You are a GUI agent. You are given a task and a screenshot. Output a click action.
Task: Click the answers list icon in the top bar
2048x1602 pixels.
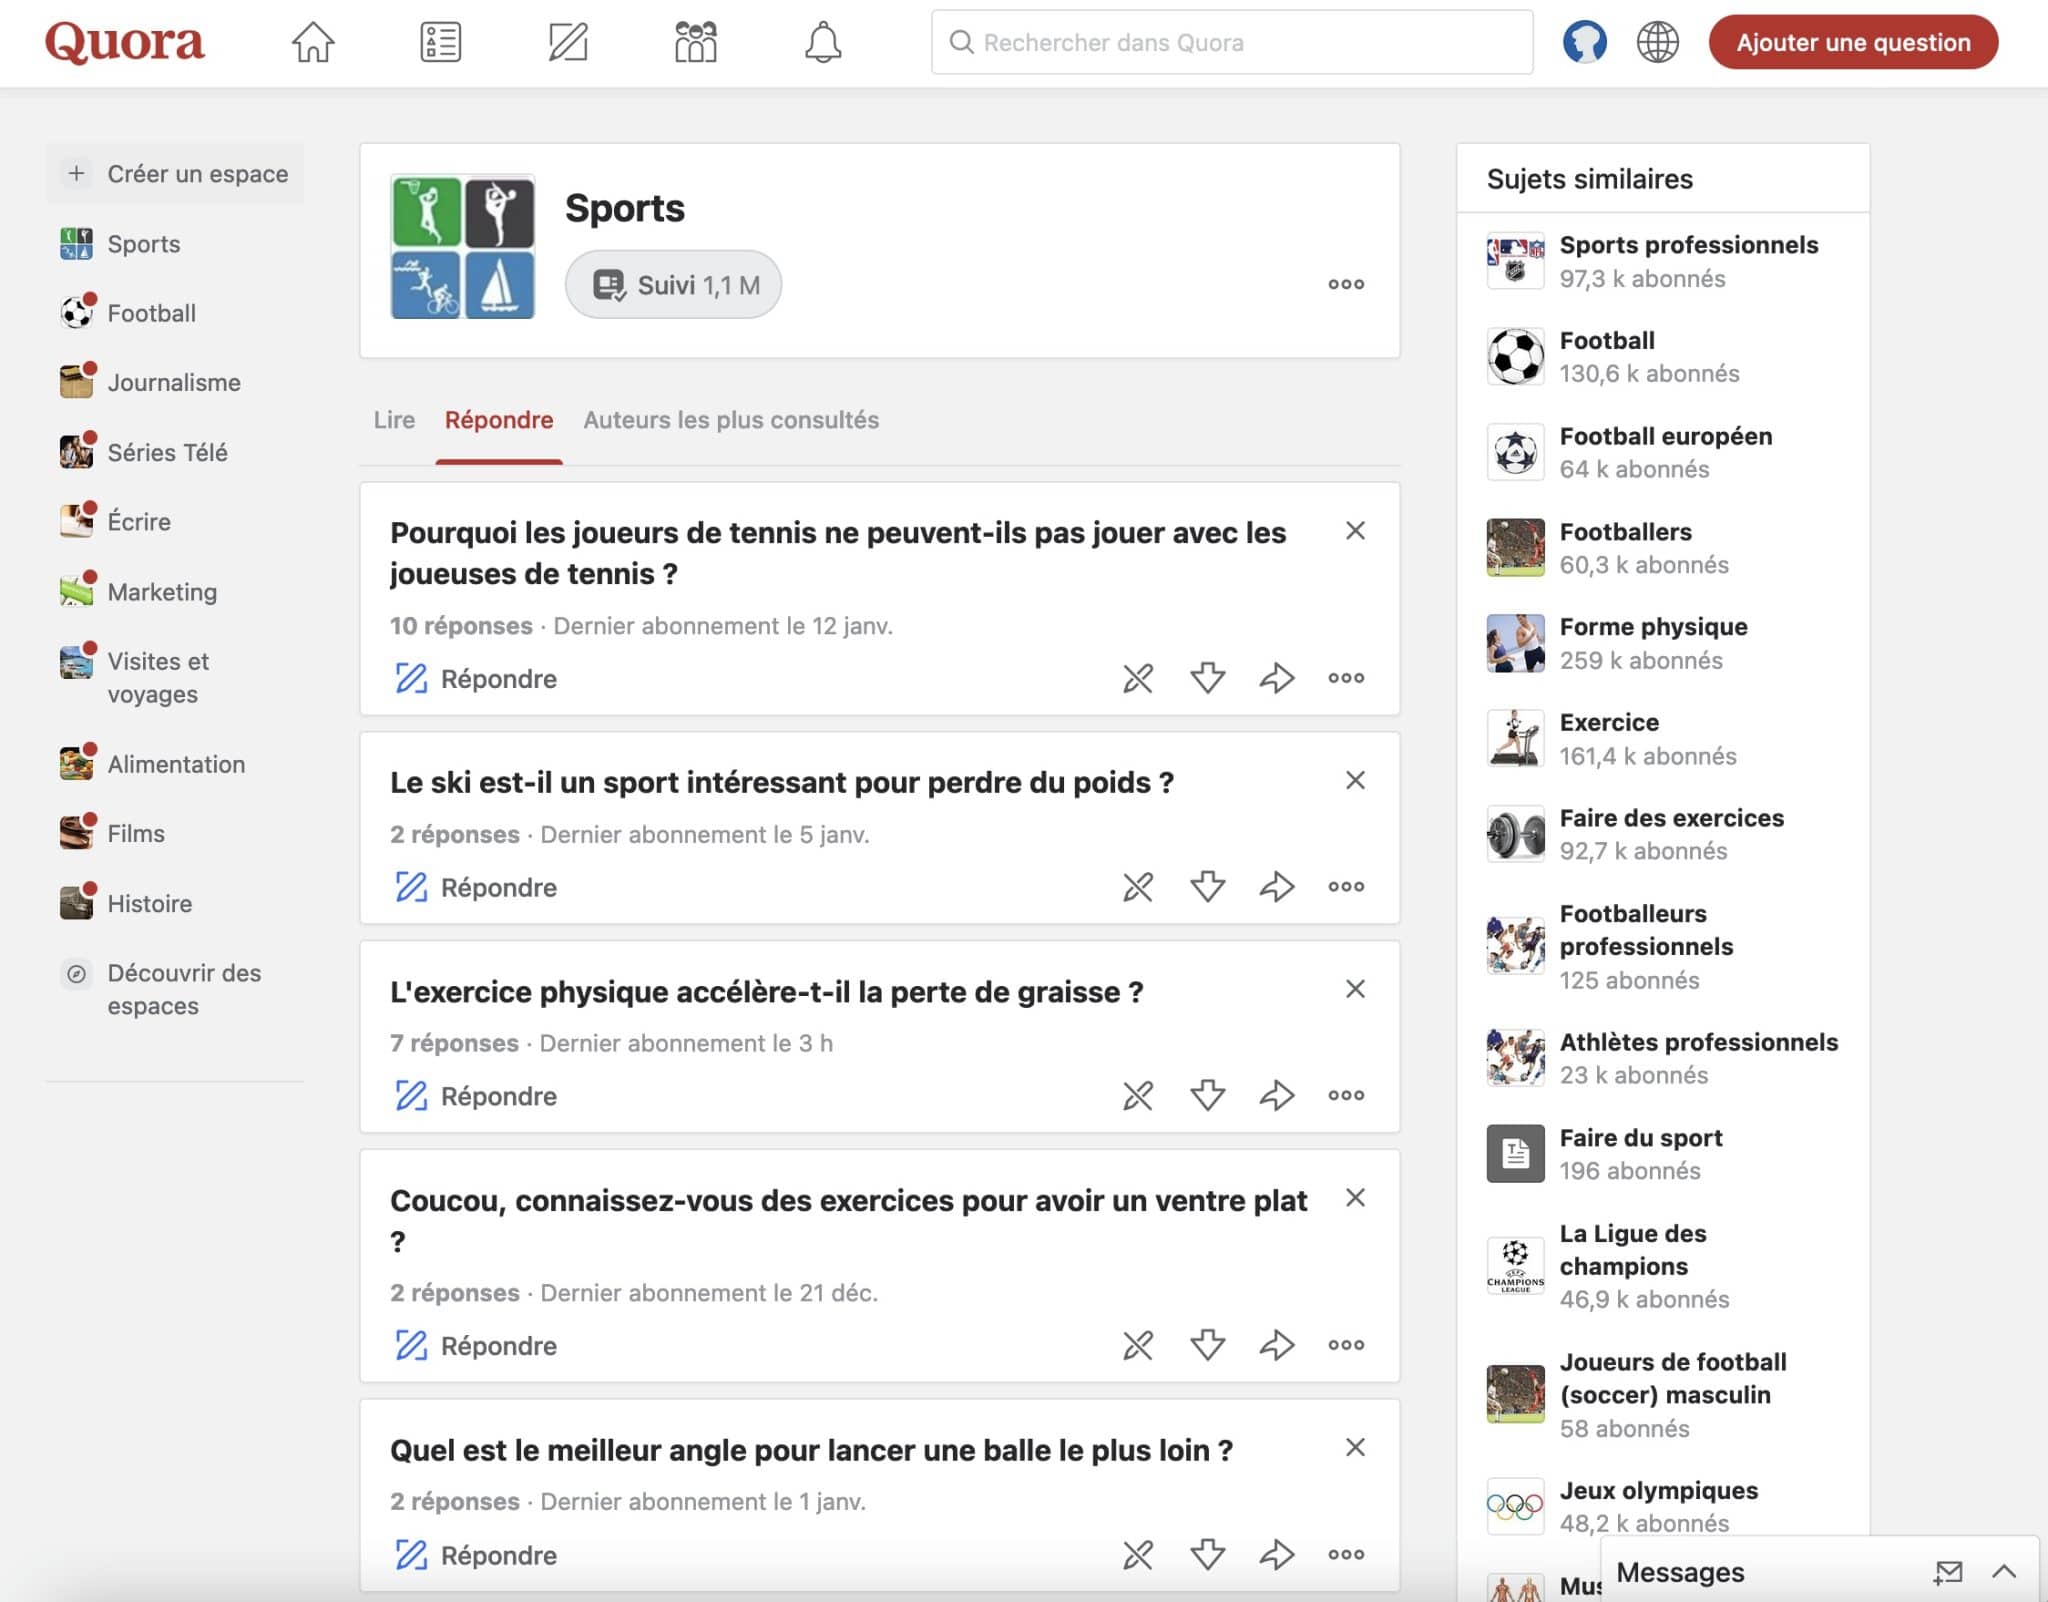coord(439,42)
